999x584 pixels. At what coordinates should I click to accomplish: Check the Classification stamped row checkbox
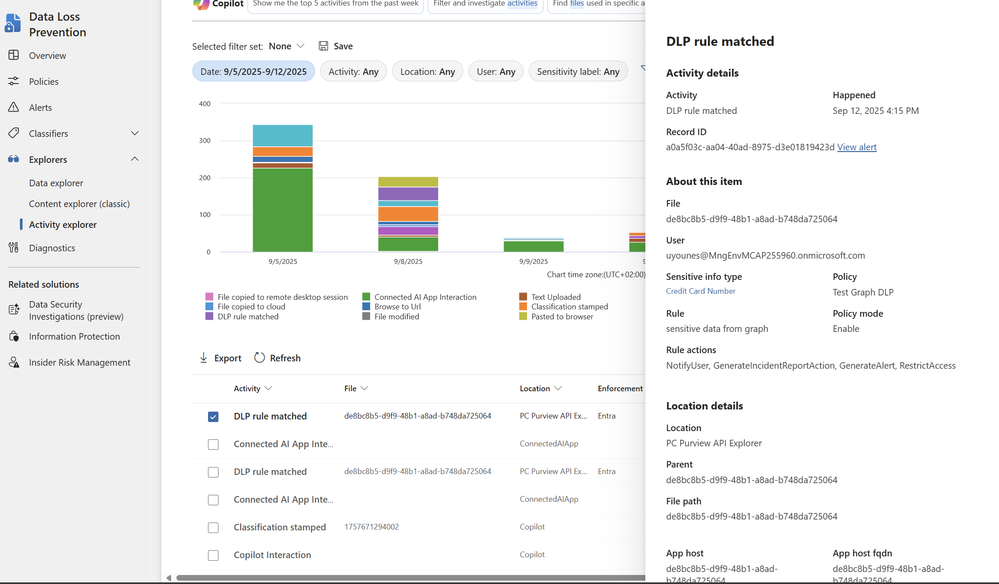point(213,527)
